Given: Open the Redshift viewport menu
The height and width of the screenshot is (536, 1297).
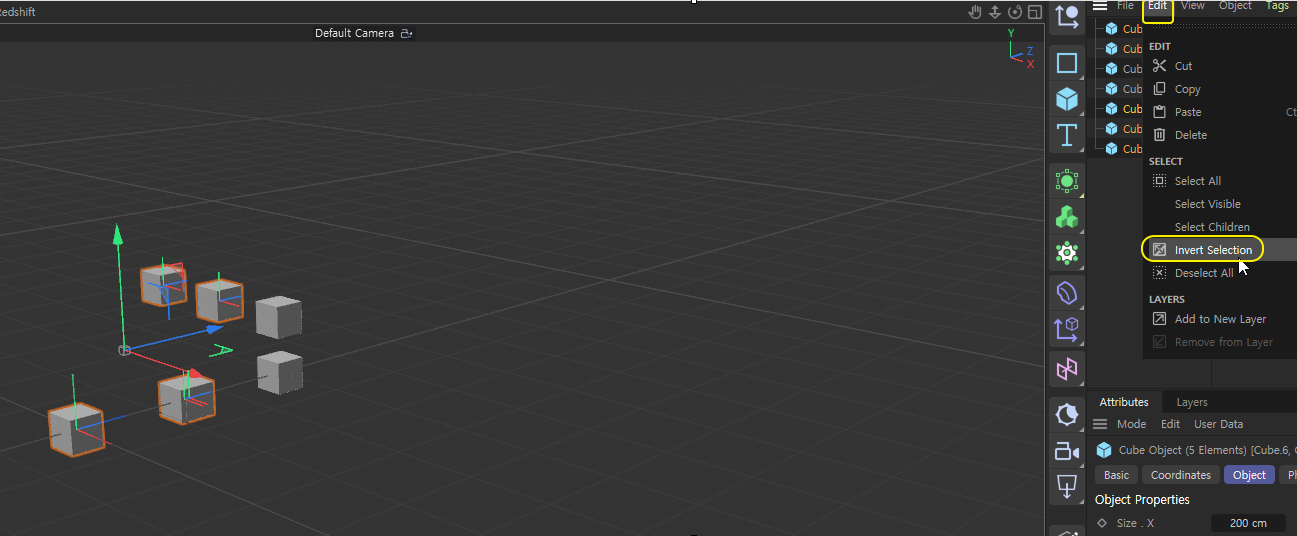Looking at the screenshot, I should click(17, 12).
